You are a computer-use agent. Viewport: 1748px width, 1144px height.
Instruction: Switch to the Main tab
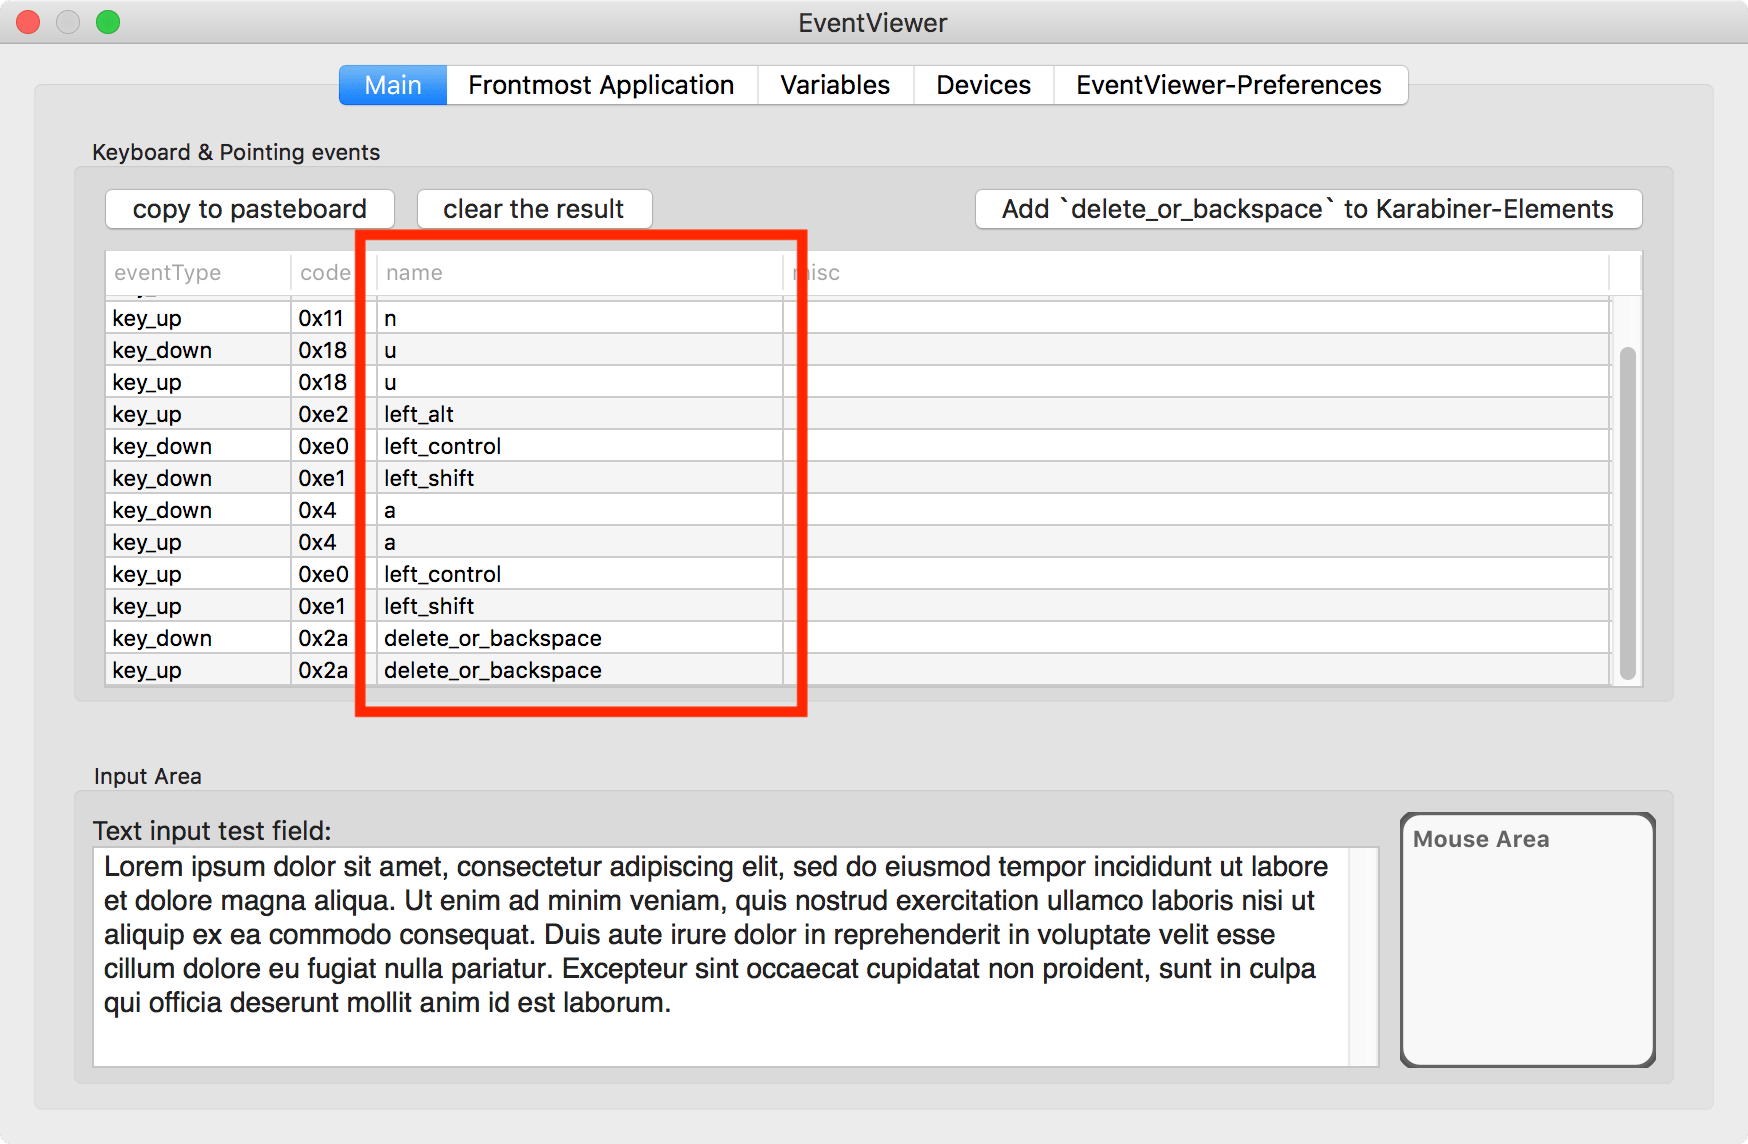(393, 85)
